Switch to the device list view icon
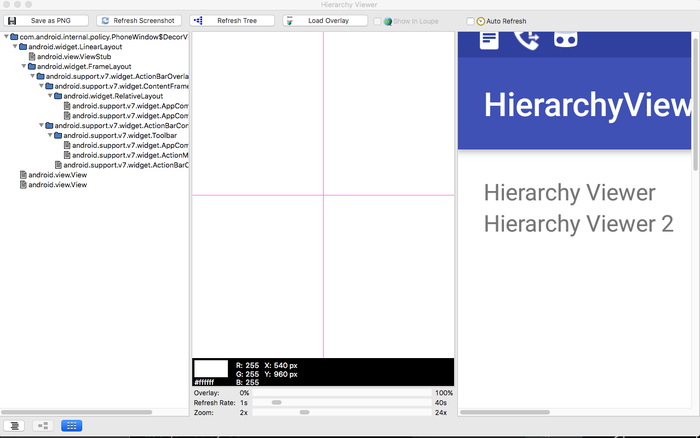 14,426
